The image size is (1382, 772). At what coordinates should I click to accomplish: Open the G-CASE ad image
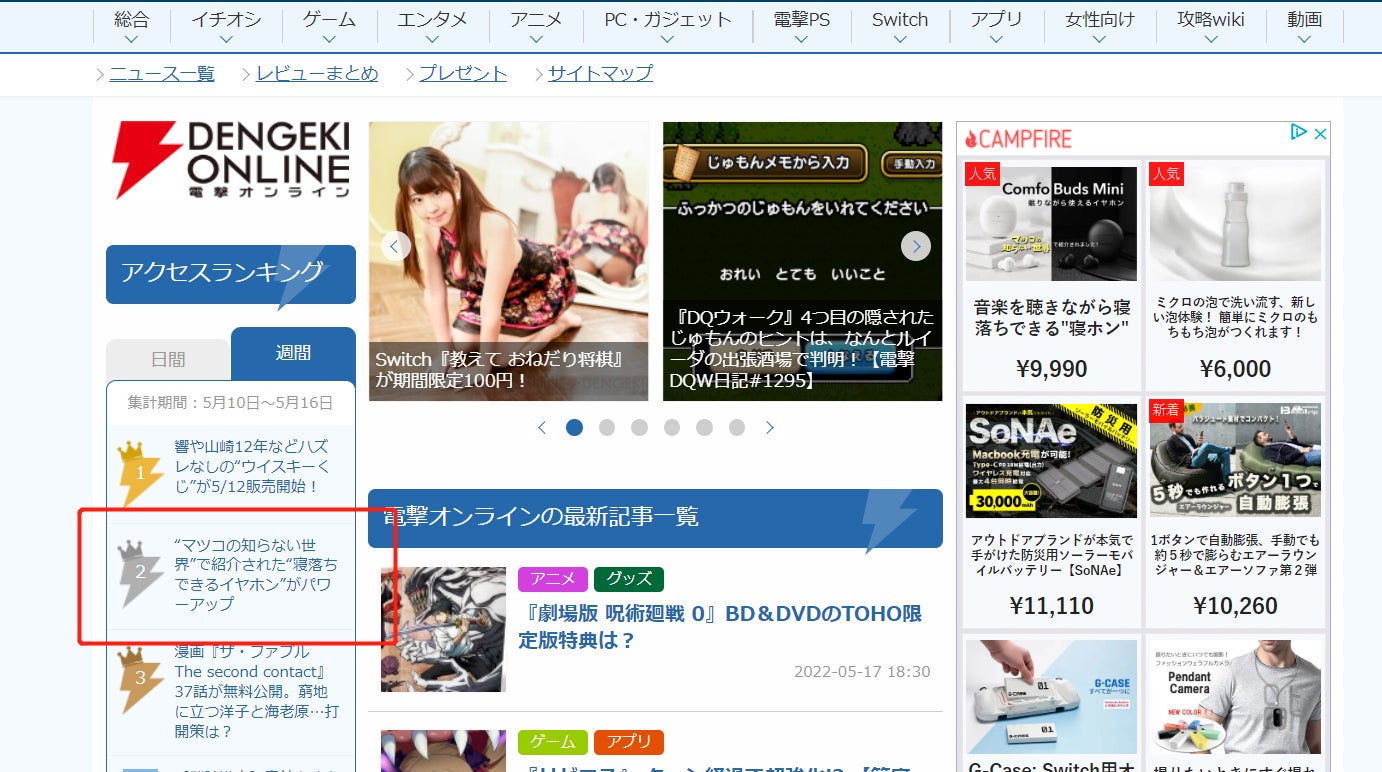[1051, 697]
